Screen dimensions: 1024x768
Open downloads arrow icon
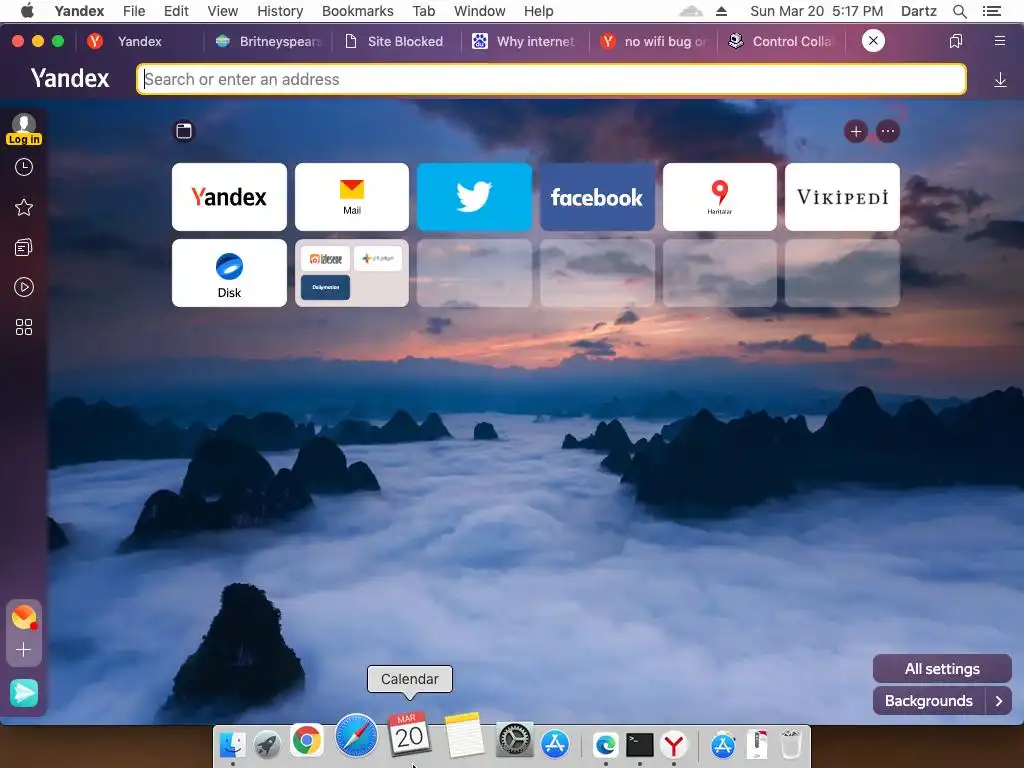click(x=1000, y=80)
